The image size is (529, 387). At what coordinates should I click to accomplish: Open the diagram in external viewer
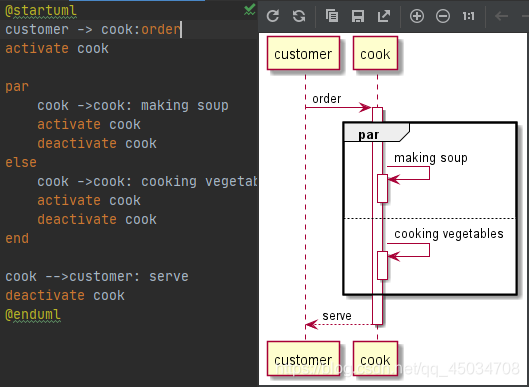tap(384, 16)
